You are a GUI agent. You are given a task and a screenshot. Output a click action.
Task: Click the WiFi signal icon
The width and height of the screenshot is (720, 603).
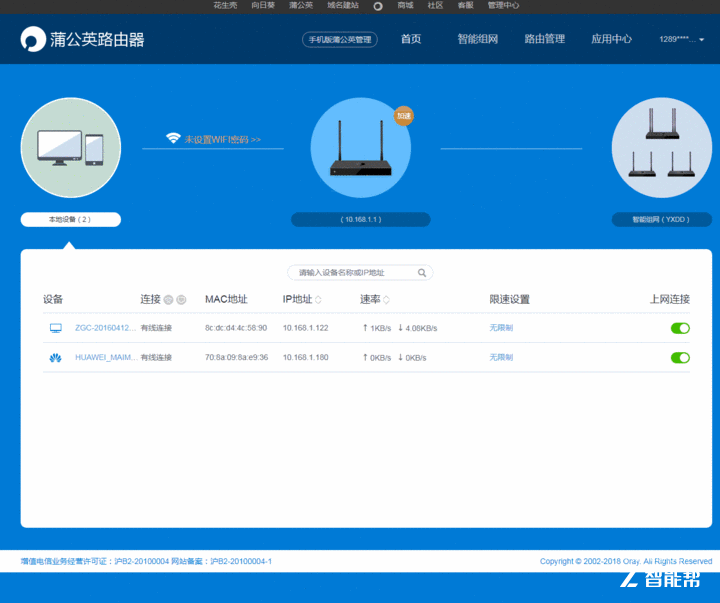coord(173,138)
